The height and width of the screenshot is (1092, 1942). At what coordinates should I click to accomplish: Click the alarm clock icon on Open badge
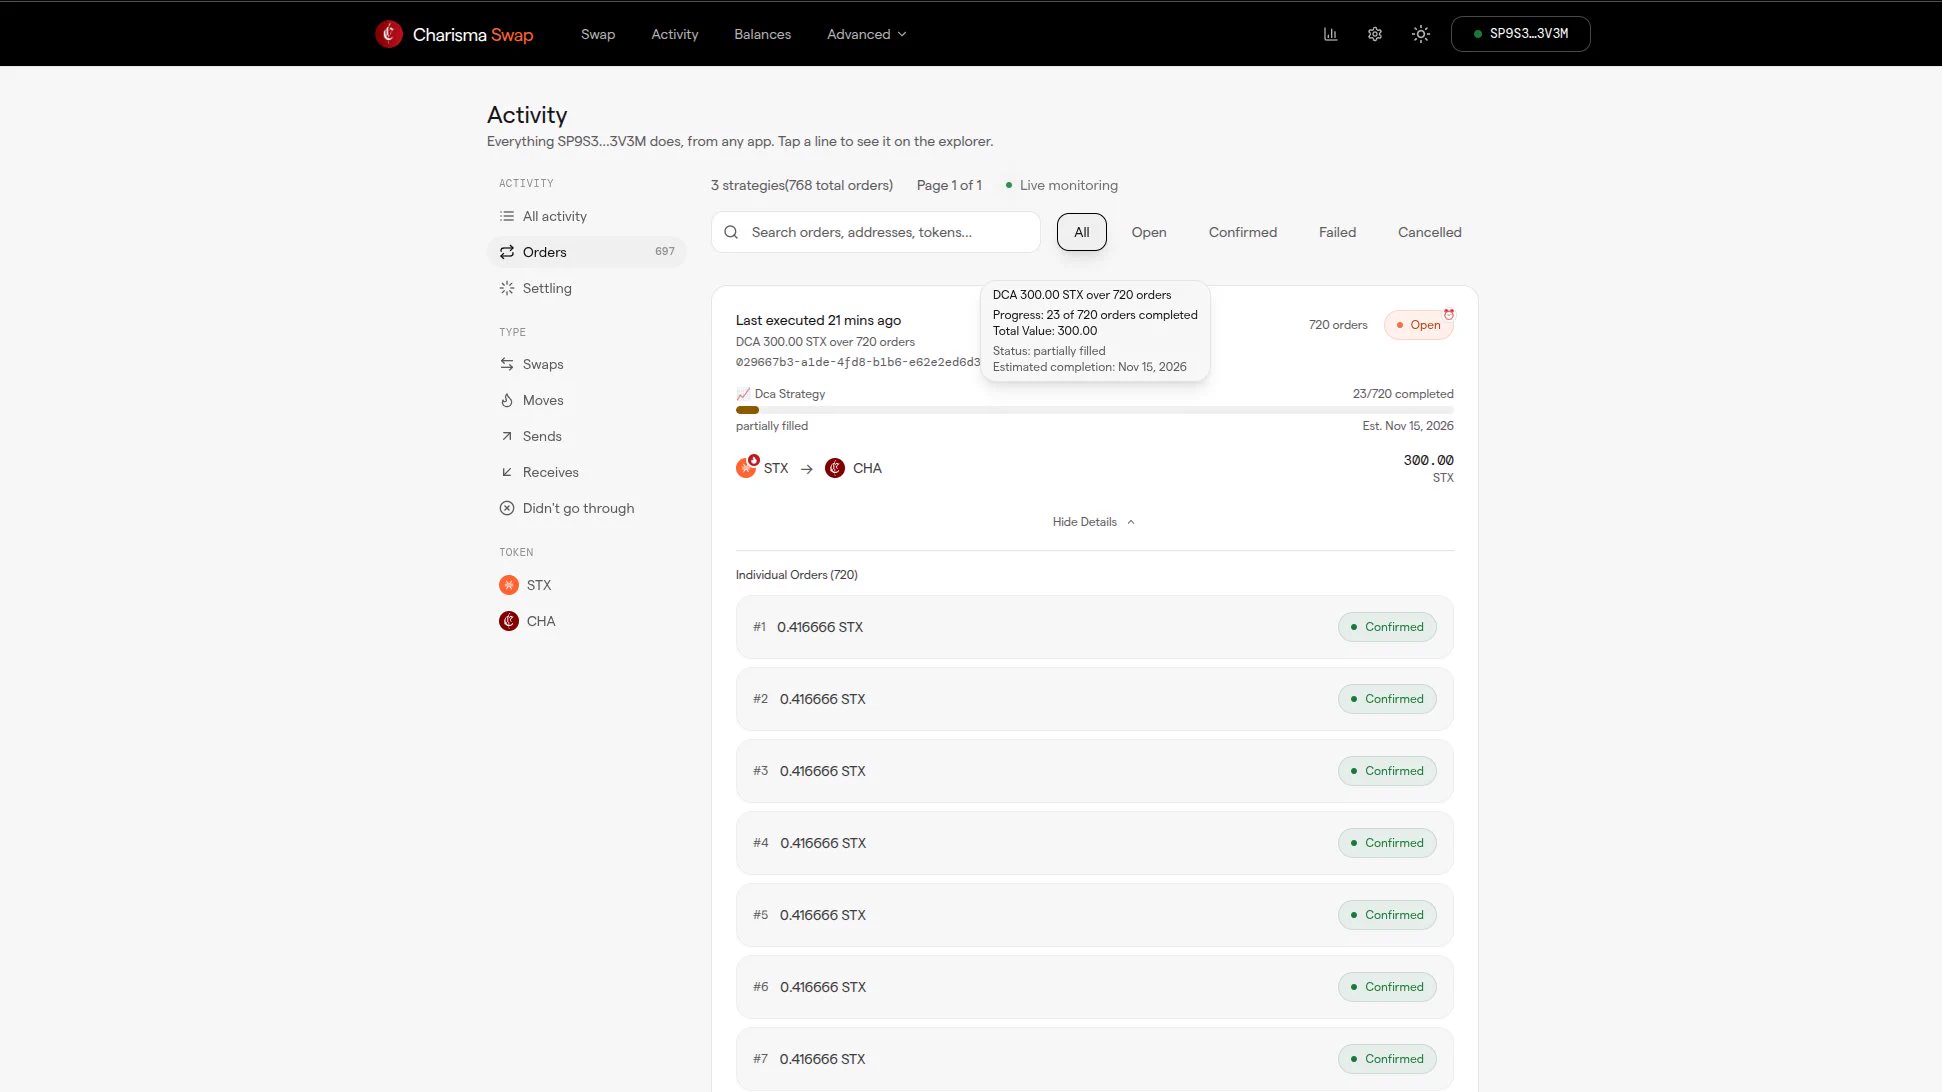click(1449, 314)
